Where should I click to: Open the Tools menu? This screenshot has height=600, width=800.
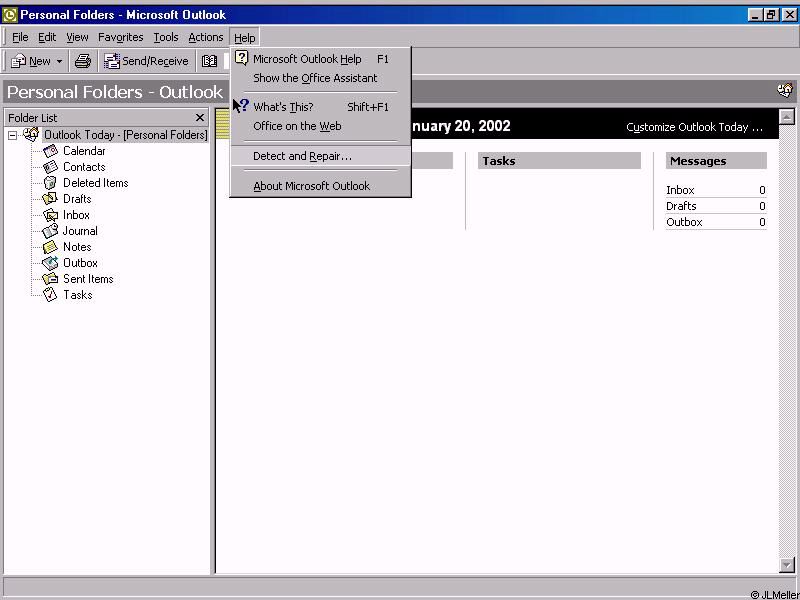click(166, 37)
